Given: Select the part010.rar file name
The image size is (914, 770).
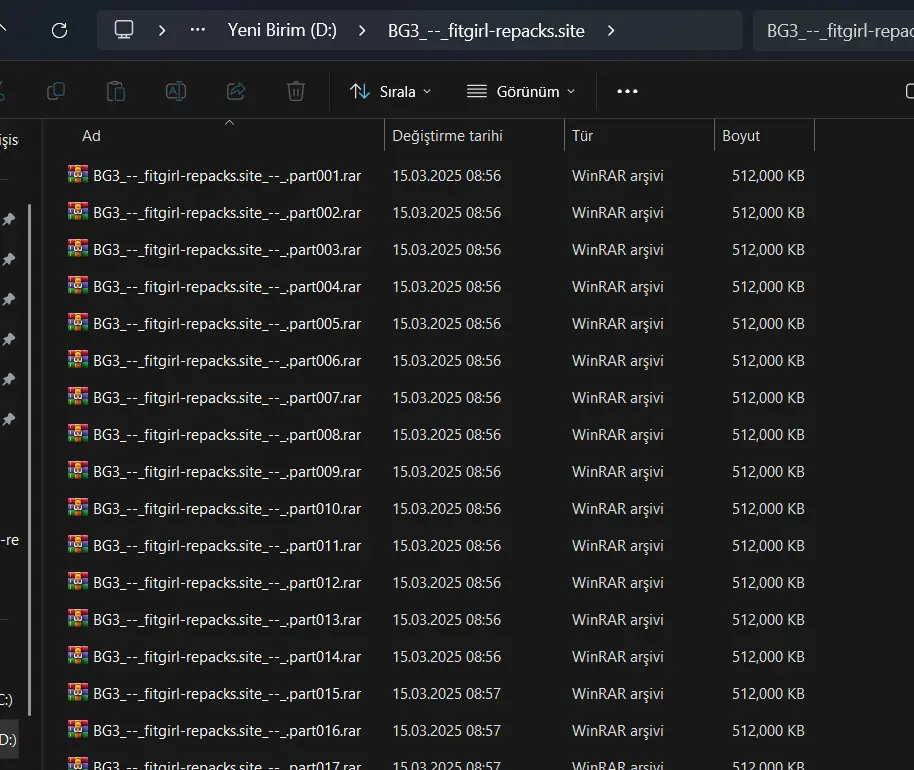Looking at the screenshot, I should pyautogui.click(x=227, y=509).
